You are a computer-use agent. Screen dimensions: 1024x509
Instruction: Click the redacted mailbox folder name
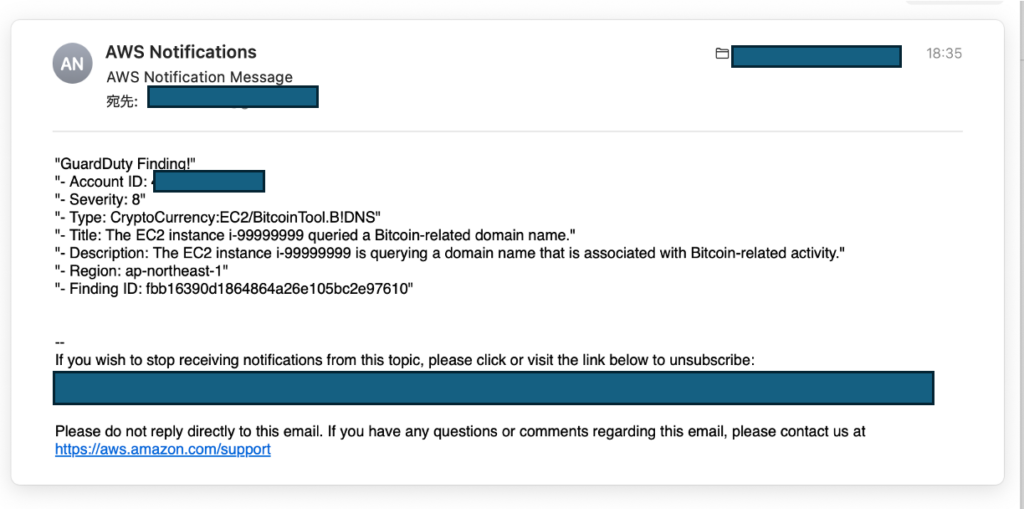click(x=816, y=56)
